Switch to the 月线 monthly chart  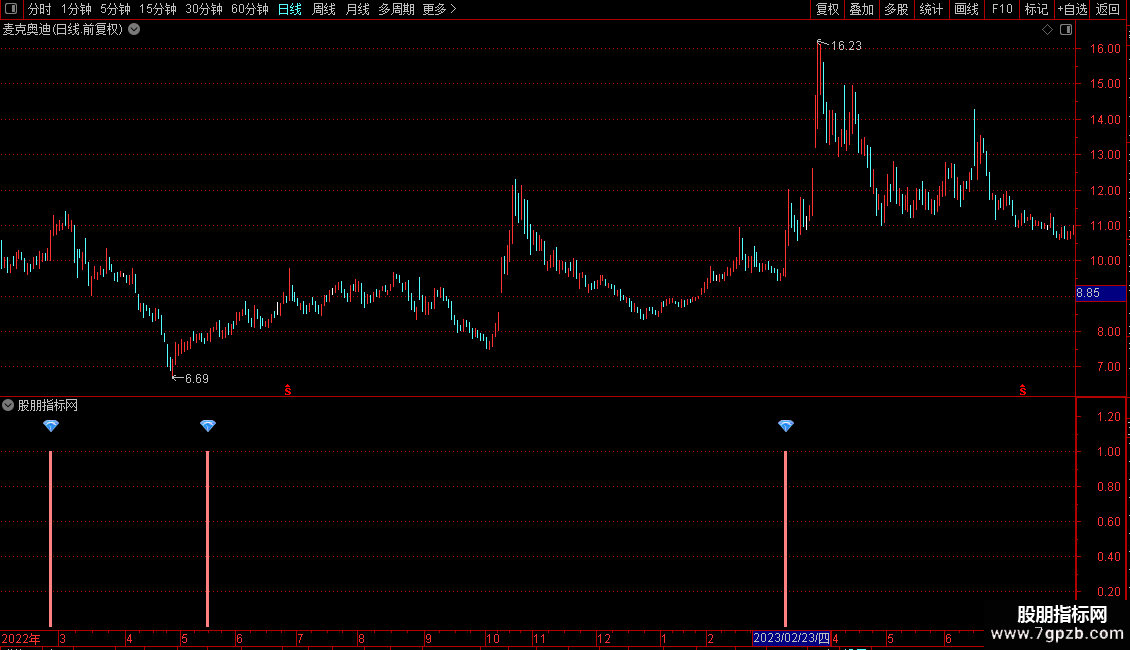pos(357,9)
